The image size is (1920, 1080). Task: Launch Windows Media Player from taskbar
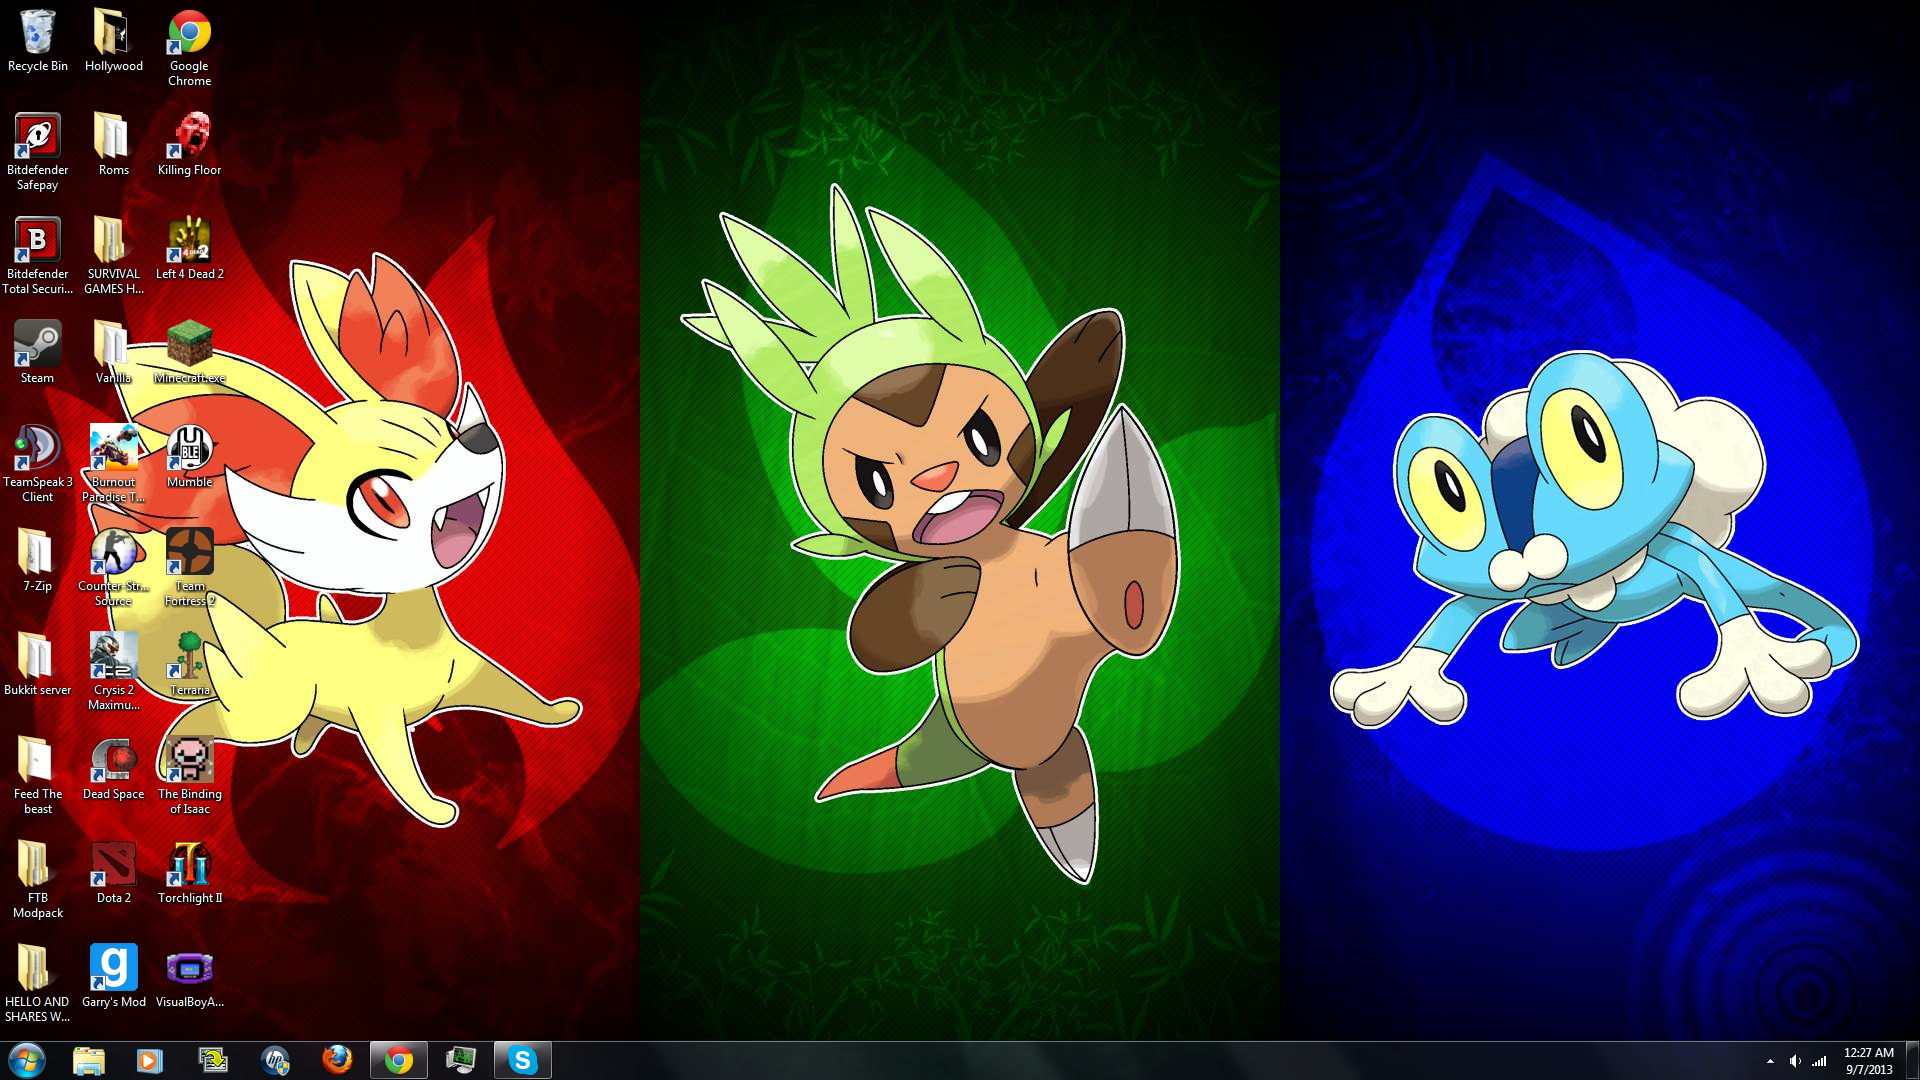[x=150, y=1060]
